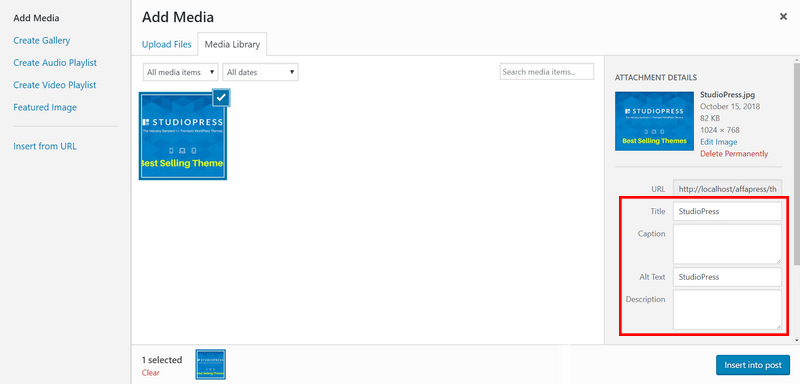Open Insert from URL

click(x=45, y=146)
